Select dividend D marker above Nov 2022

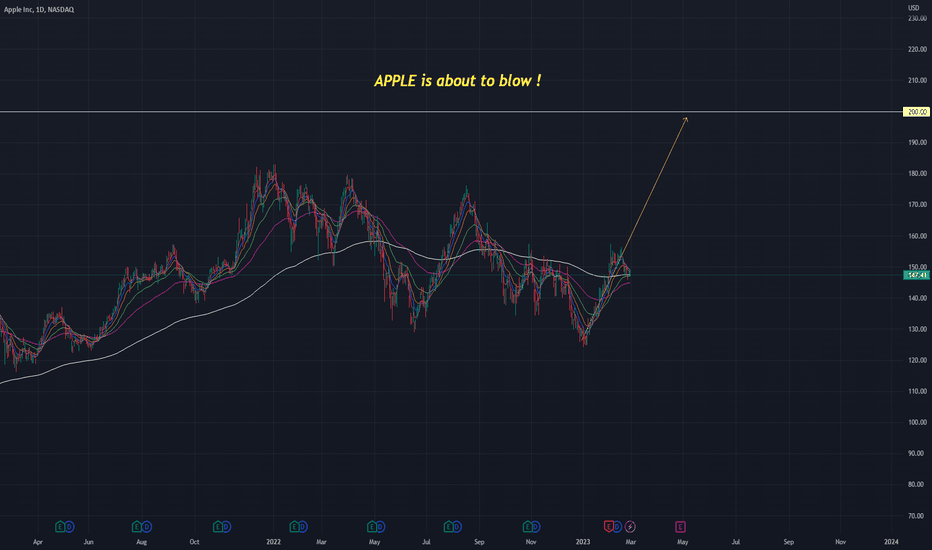click(x=536, y=526)
